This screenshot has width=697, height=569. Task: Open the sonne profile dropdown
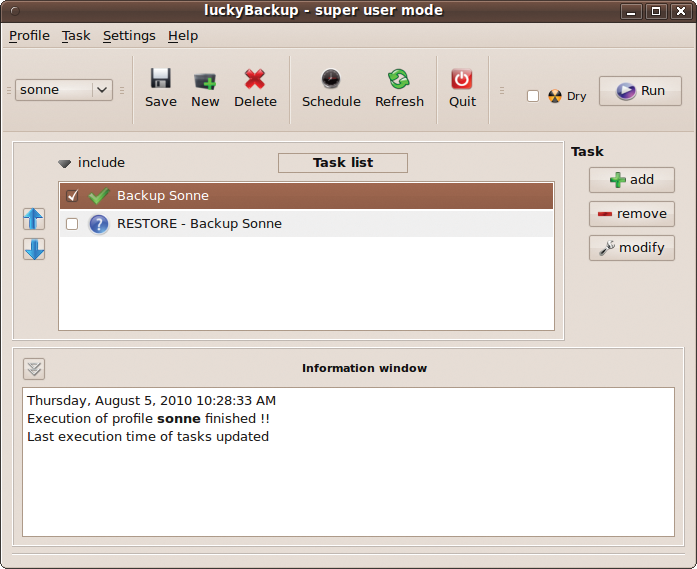(64, 90)
